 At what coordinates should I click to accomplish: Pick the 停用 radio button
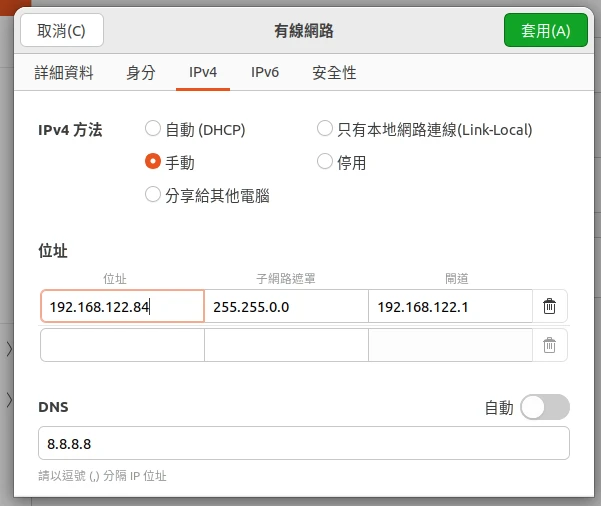(x=325, y=161)
